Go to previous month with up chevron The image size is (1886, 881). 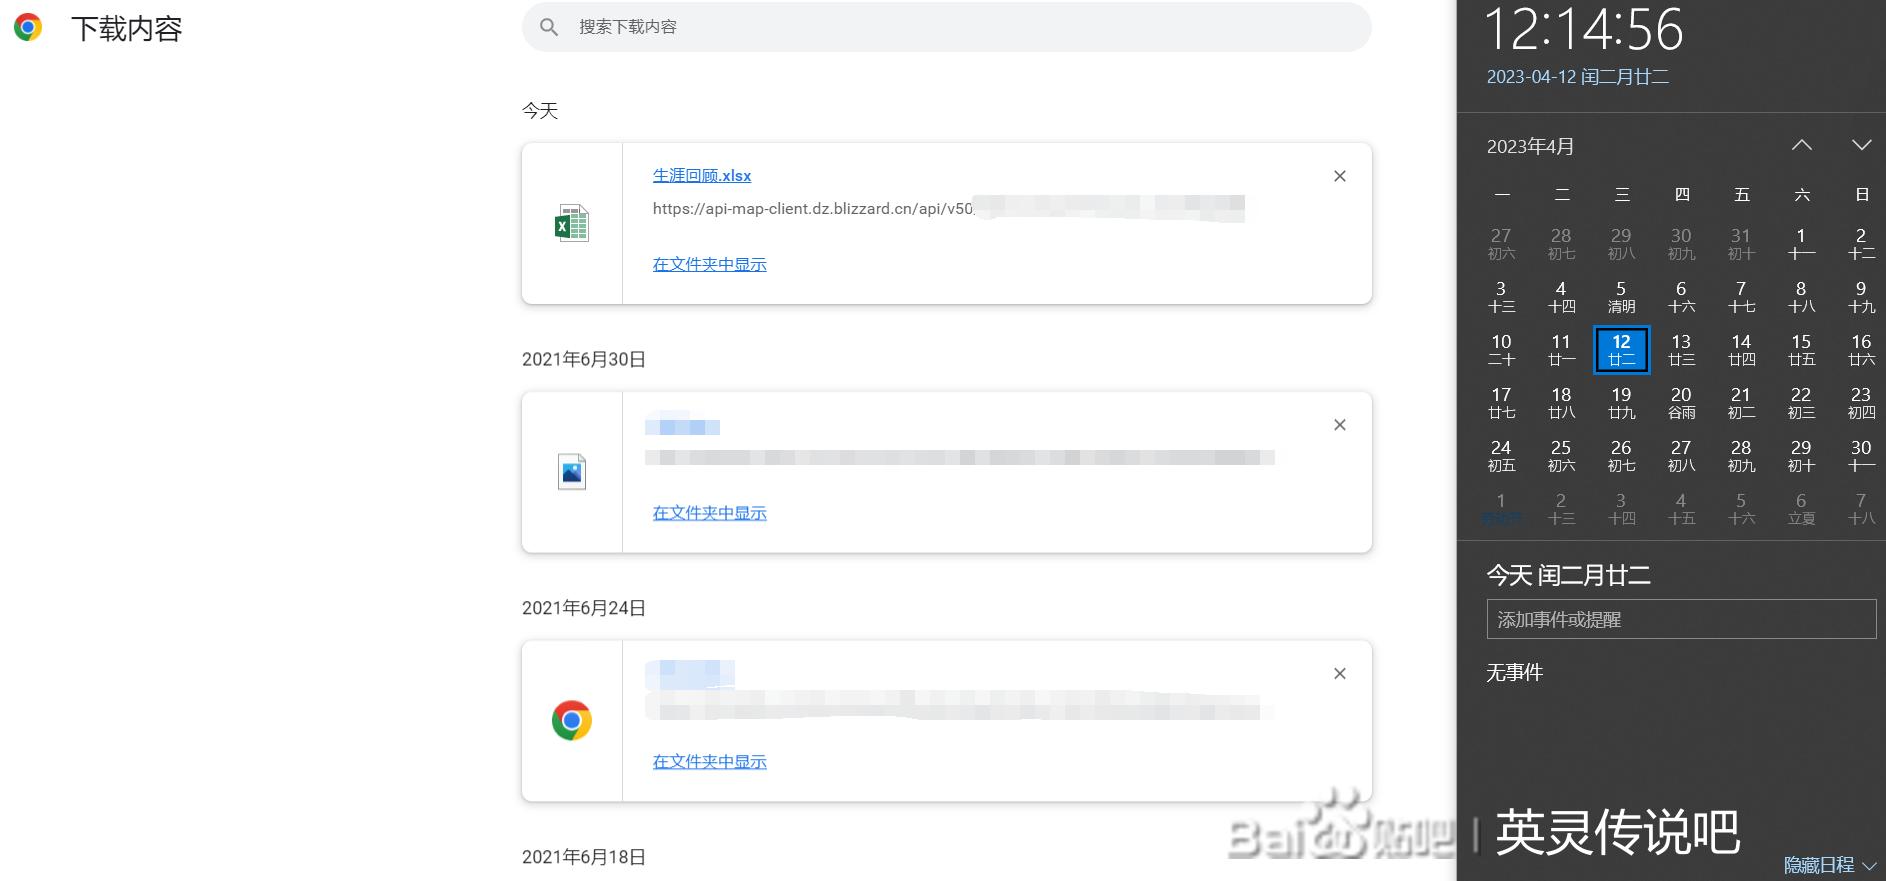point(1802,146)
